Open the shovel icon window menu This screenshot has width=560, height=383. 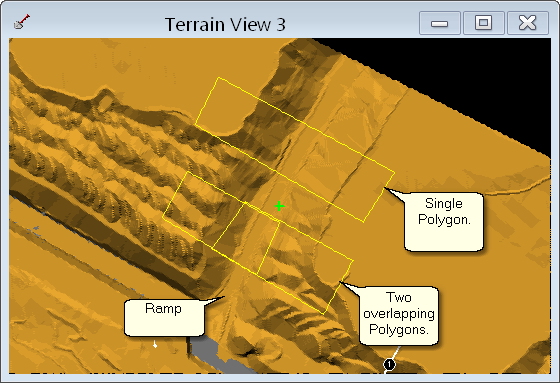click(21, 22)
